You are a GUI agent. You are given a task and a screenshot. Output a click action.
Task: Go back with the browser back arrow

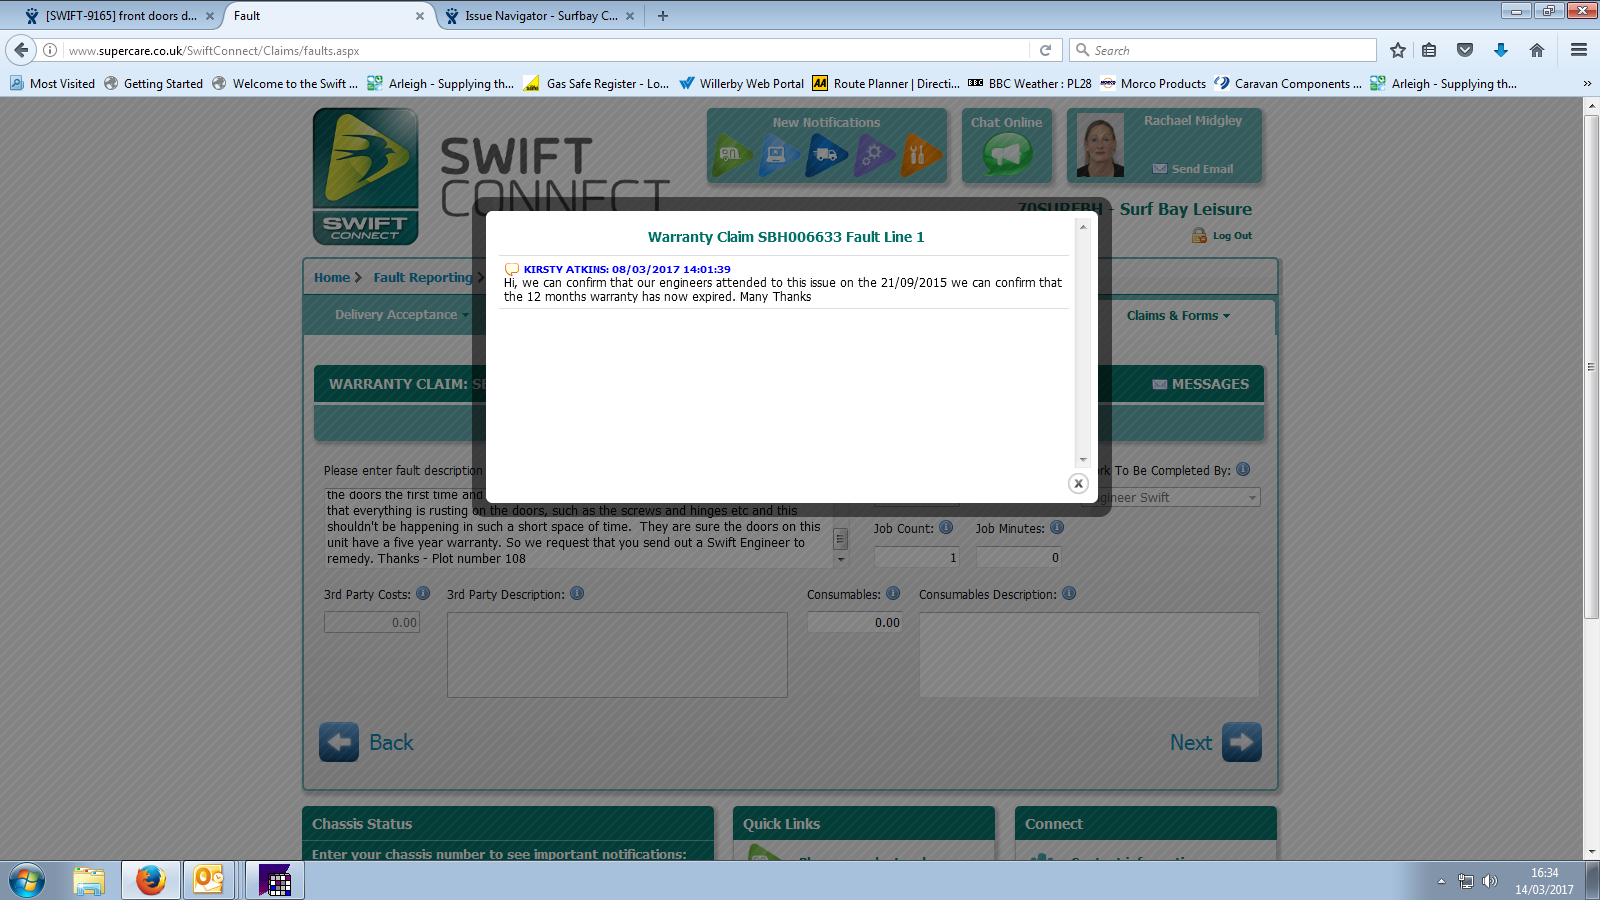(21, 50)
